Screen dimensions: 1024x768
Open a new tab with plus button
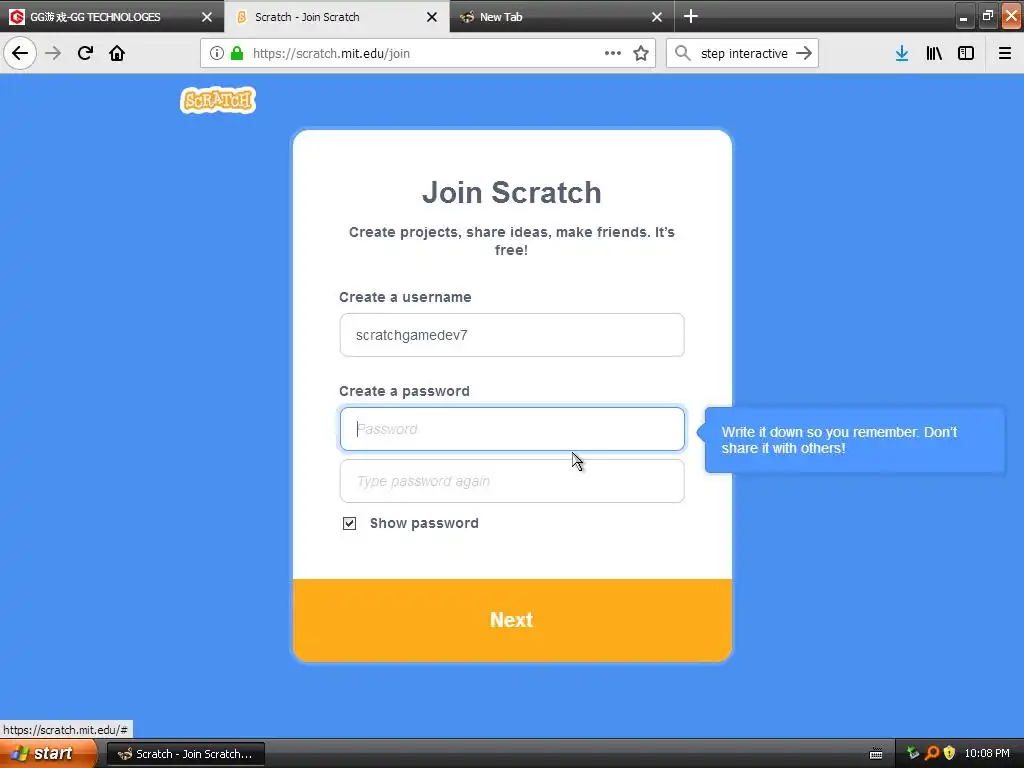691,16
